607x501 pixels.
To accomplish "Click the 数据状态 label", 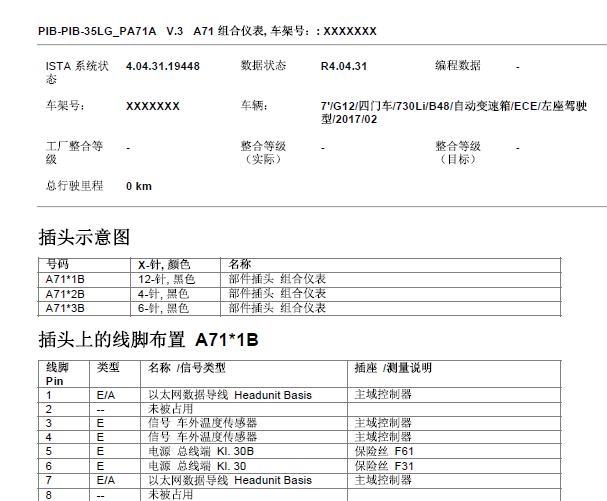I will (x=263, y=65).
